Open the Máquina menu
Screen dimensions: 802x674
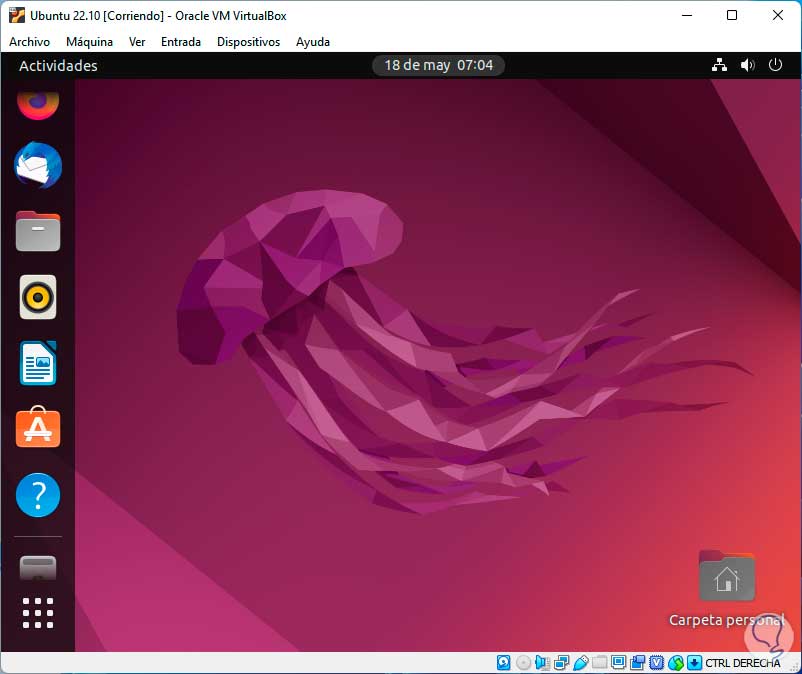point(90,42)
